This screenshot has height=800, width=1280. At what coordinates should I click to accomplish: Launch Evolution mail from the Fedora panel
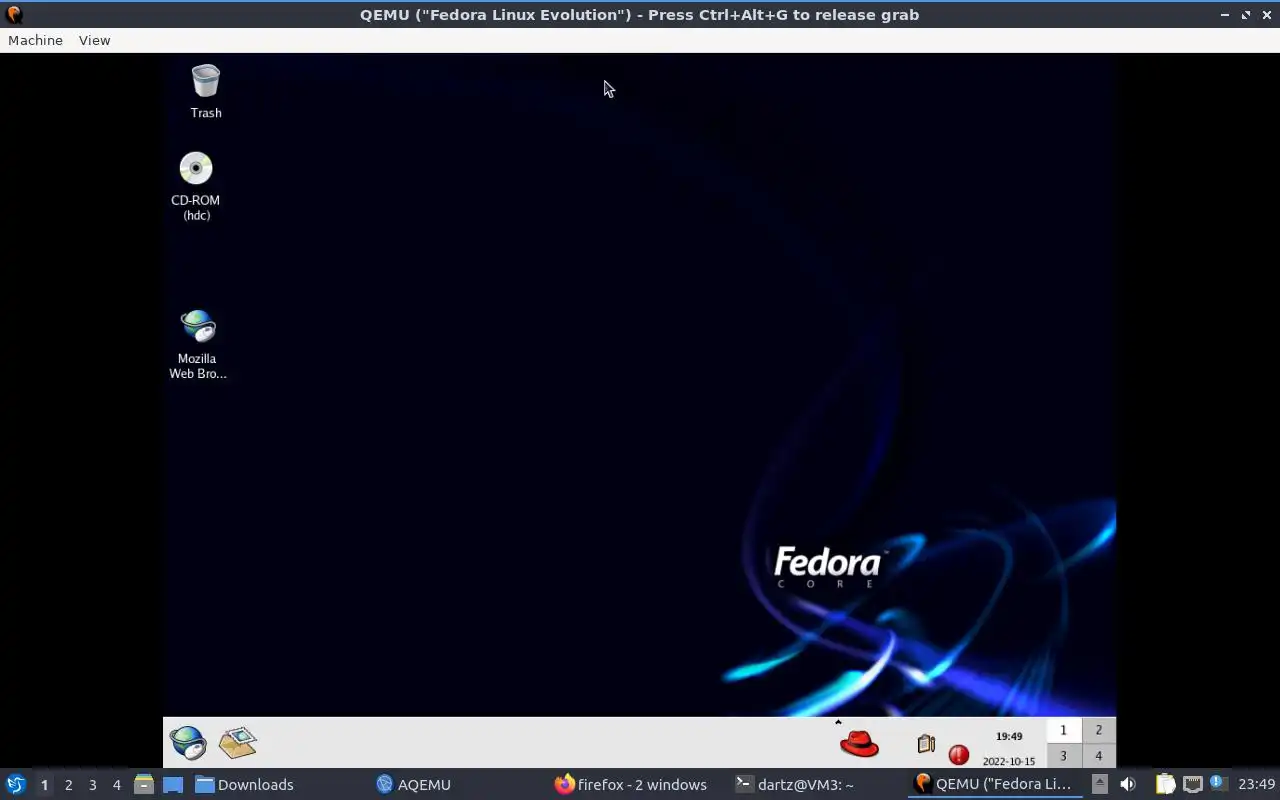238,742
